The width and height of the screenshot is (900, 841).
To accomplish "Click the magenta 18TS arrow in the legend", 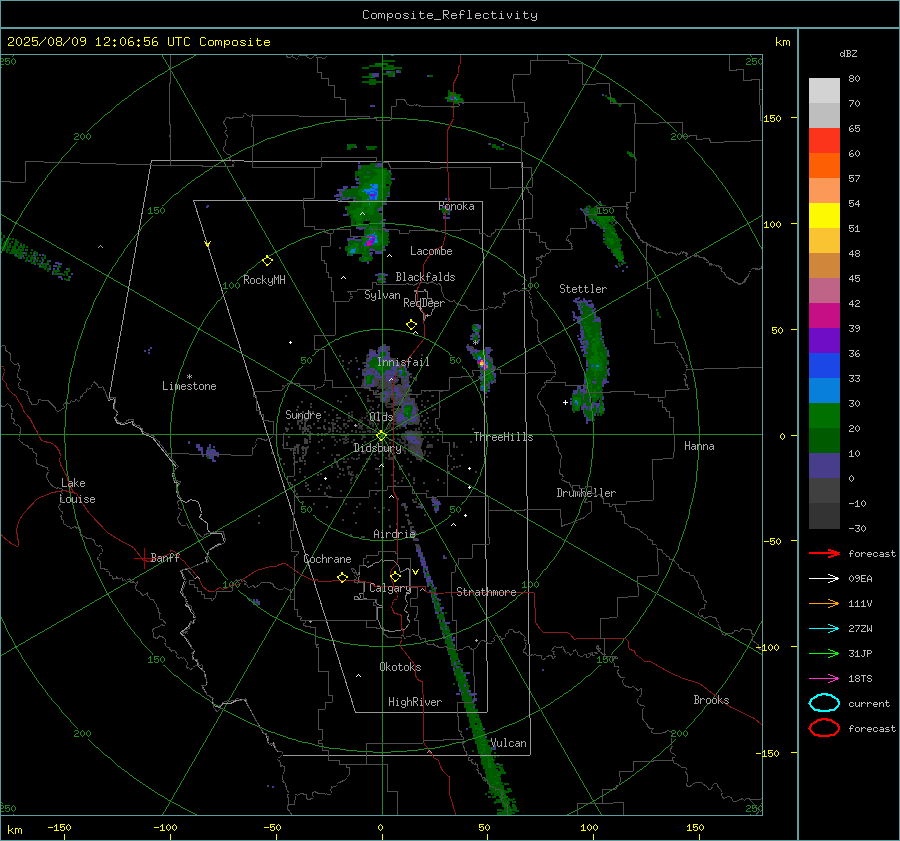I will pos(824,679).
